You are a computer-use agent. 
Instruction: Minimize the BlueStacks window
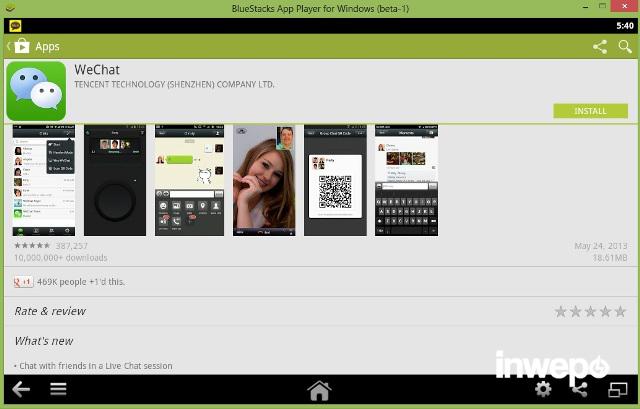click(x=586, y=7)
